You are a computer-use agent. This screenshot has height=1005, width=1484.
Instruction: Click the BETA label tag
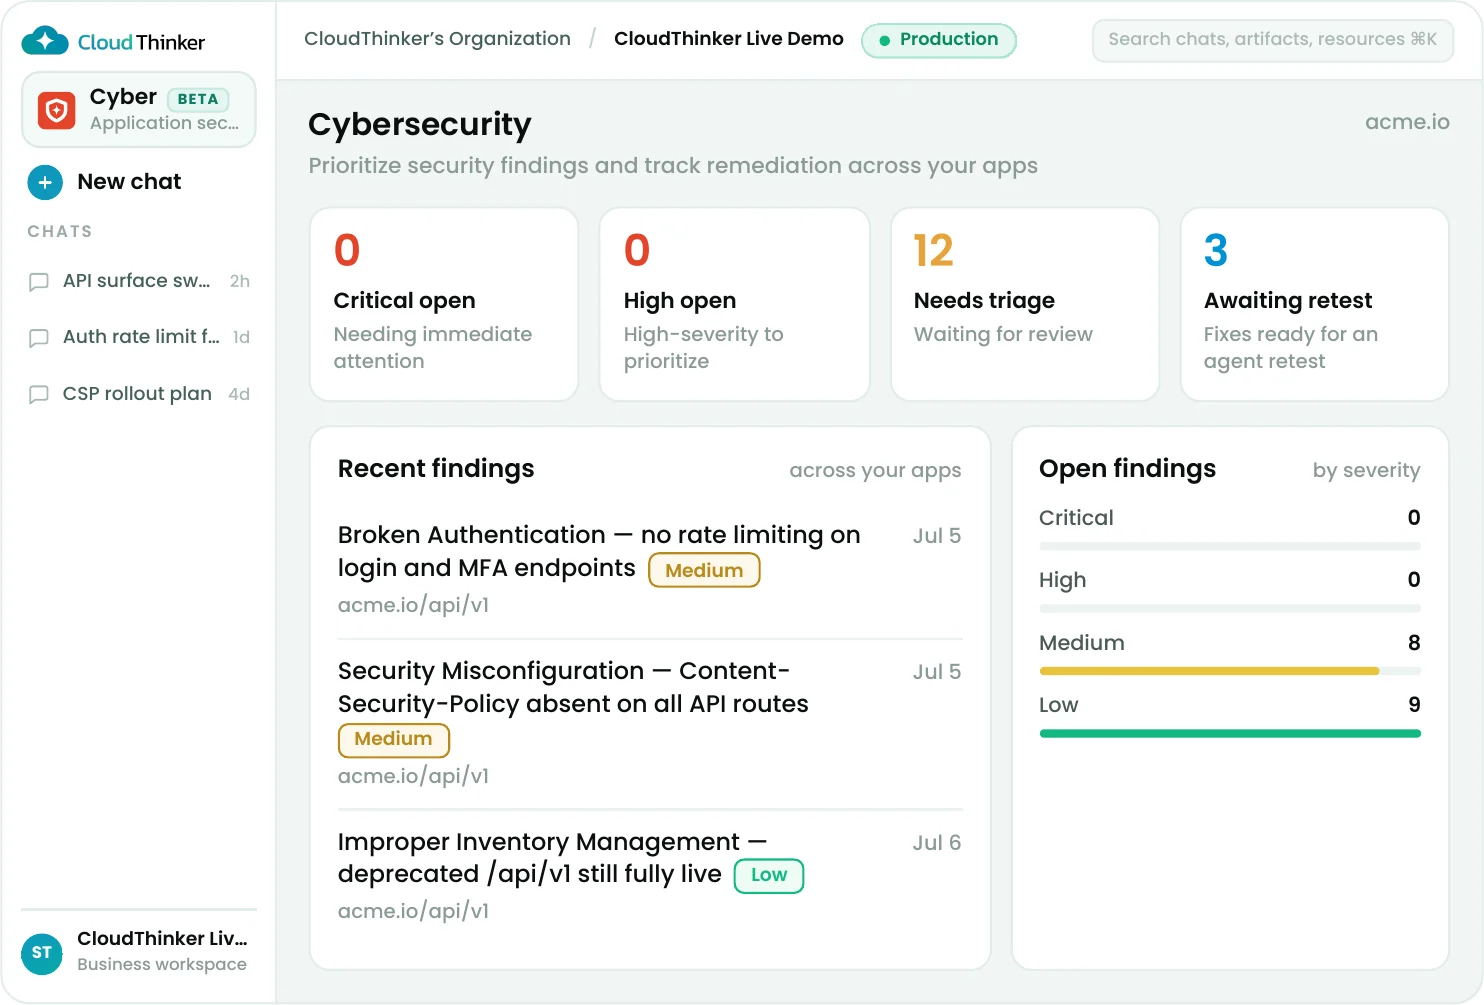198,99
